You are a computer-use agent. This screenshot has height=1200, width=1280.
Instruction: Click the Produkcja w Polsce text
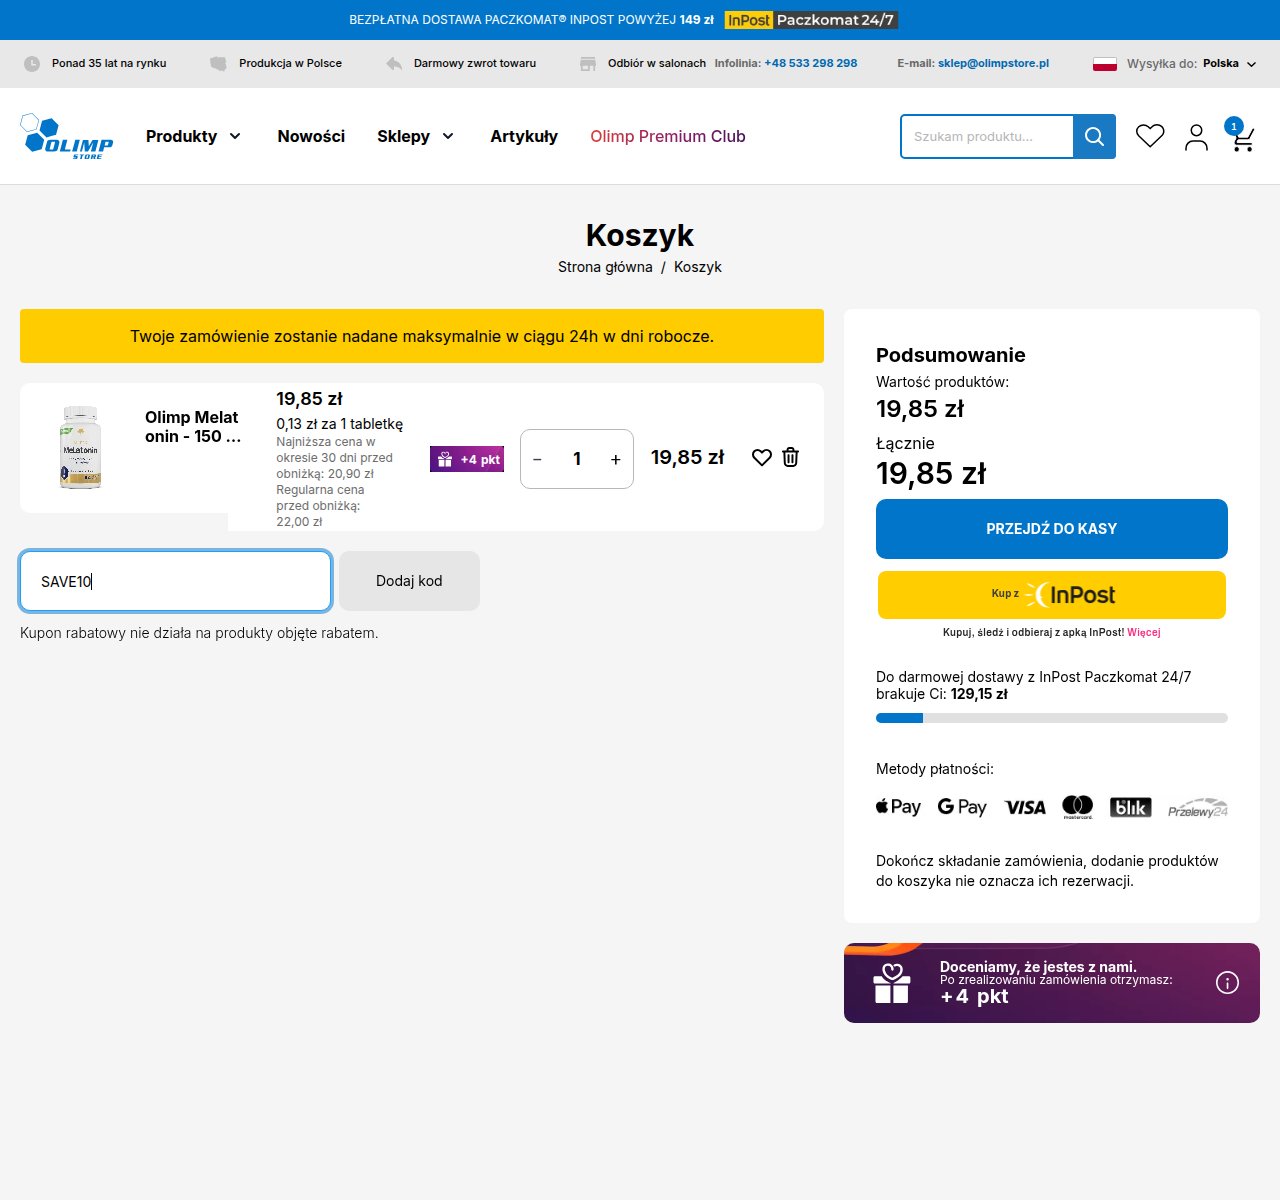point(290,63)
